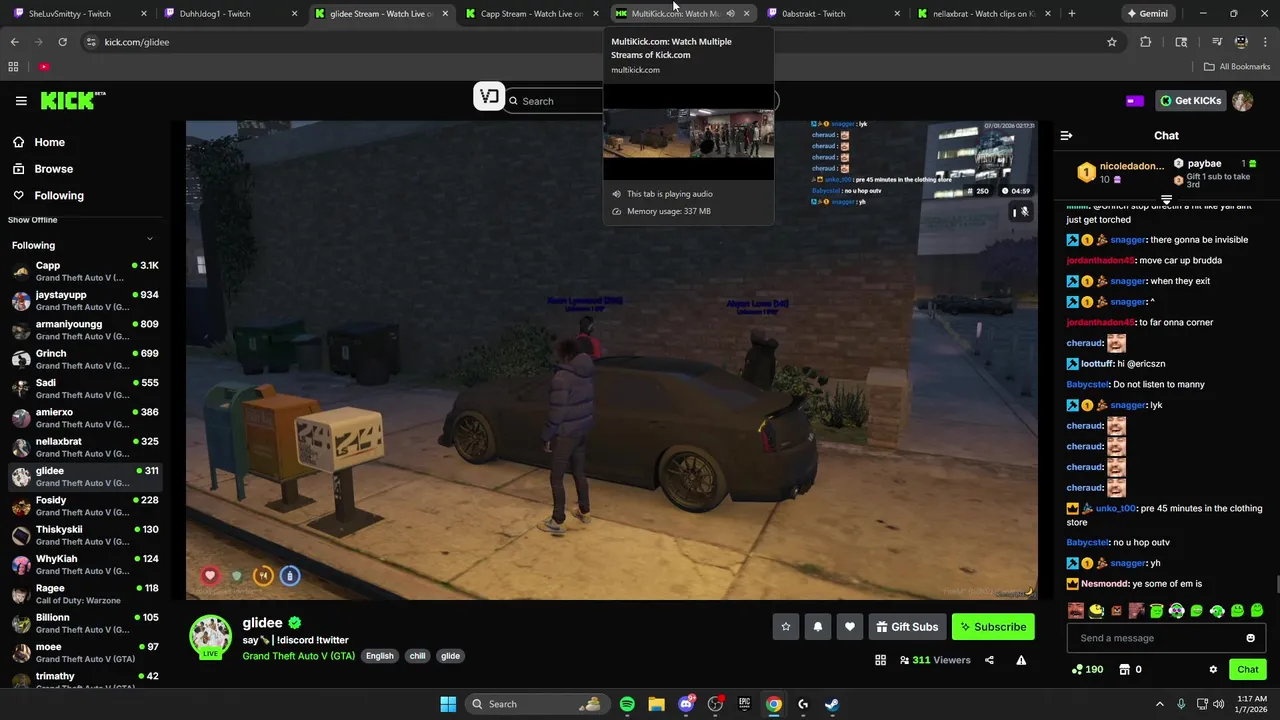Screen dimensions: 1280x720
Task: Open Capp channel in Following list
Action: tap(85, 272)
